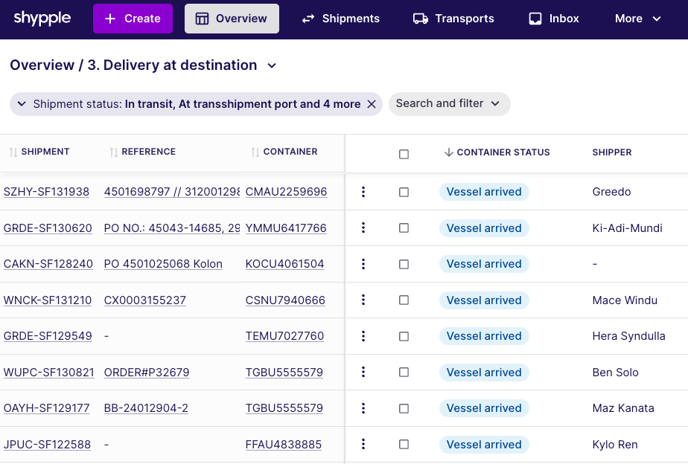Viewport: 688px width, 464px height.
Task: Sort by the CONTAINER STATUS column
Action: click(x=497, y=152)
